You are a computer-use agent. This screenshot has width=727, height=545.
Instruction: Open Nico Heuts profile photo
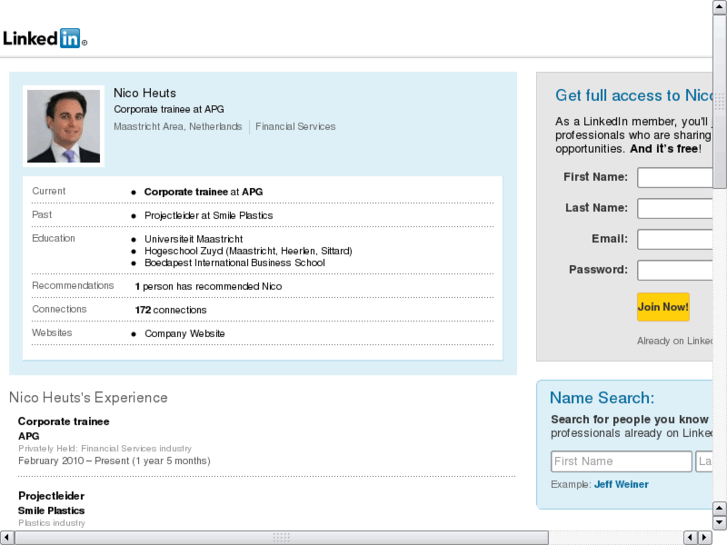(64, 126)
